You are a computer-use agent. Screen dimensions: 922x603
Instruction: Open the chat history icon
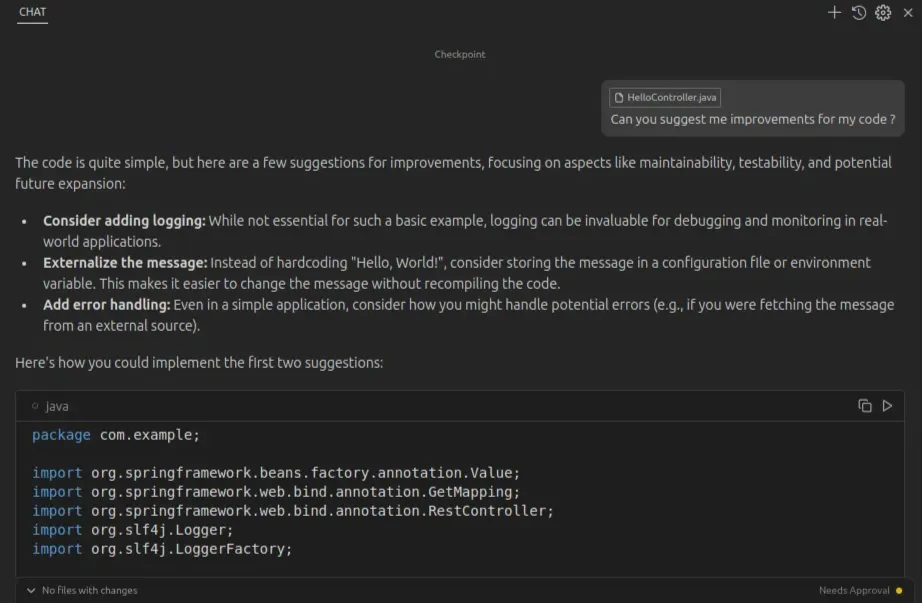[x=858, y=13]
